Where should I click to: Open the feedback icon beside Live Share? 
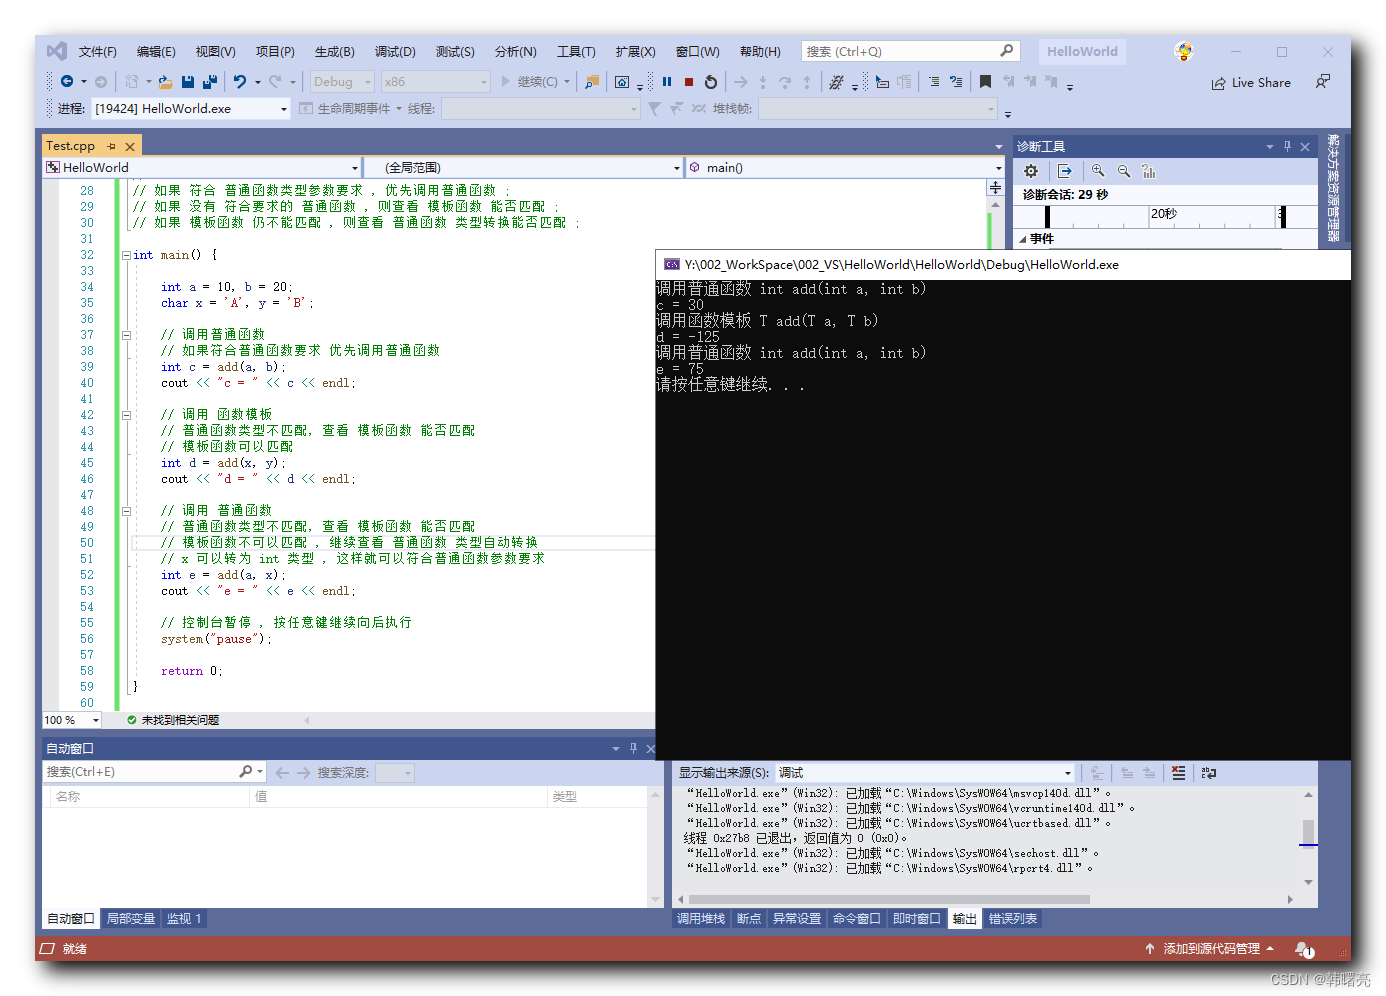pyautogui.click(x=1323, y=82)
